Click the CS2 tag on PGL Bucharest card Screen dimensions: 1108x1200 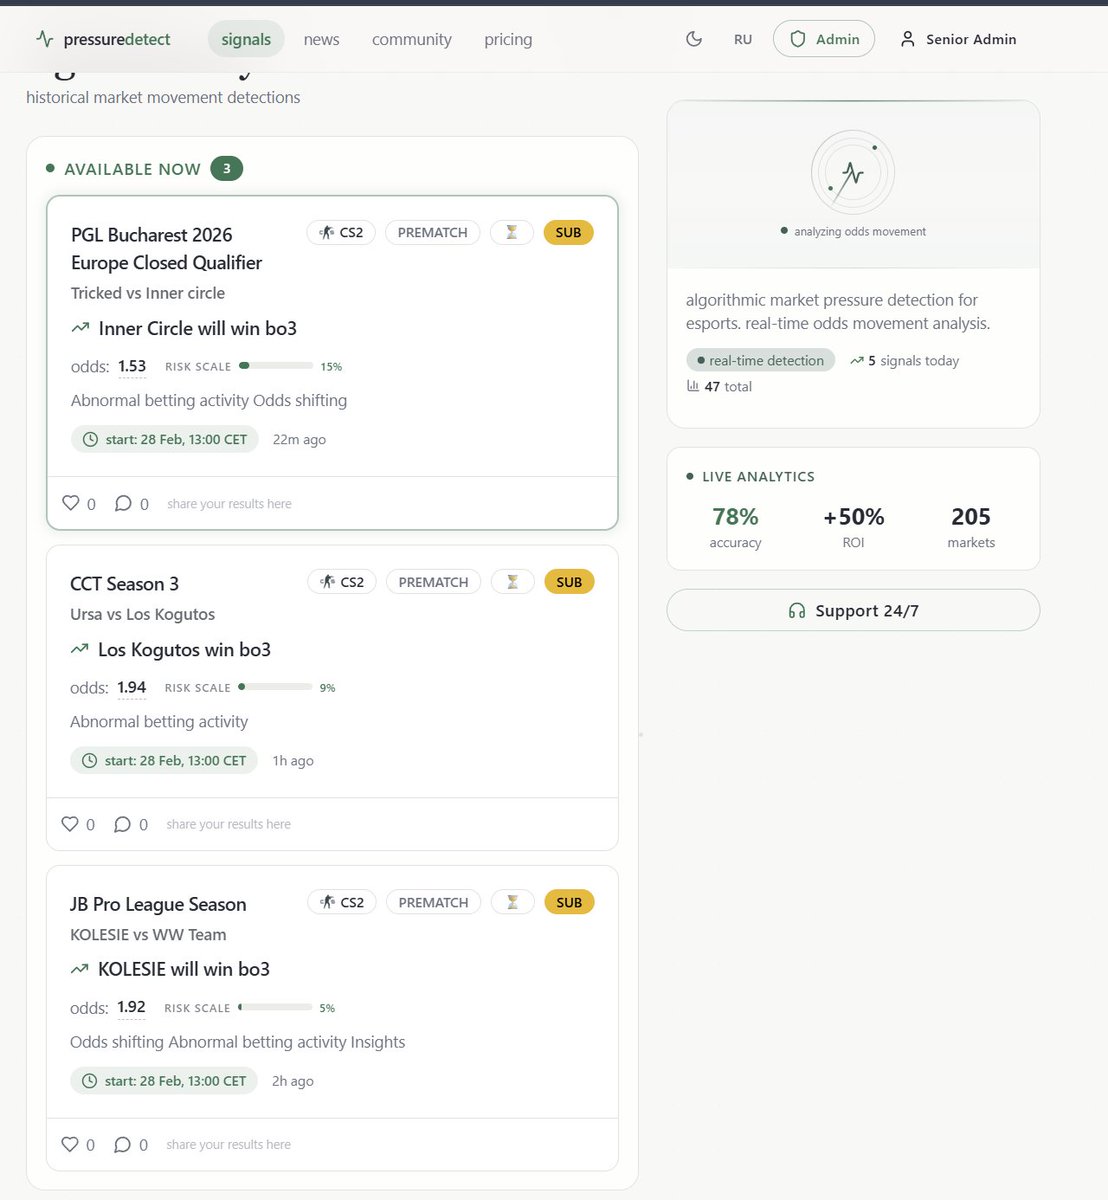pyautogui.click(x=341, y=232)
